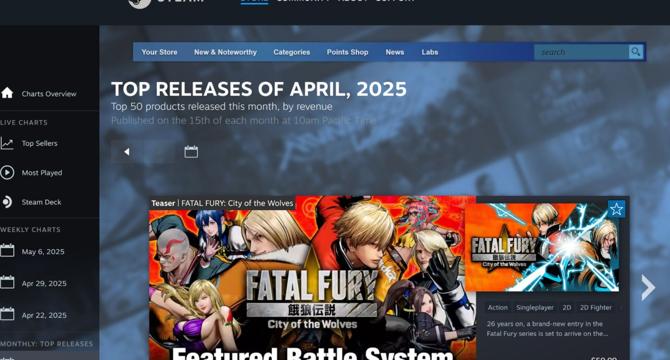Open the Categories menu
Image resolution: width=670 pixels, height=360 pixels.
(x=292, y=52)
